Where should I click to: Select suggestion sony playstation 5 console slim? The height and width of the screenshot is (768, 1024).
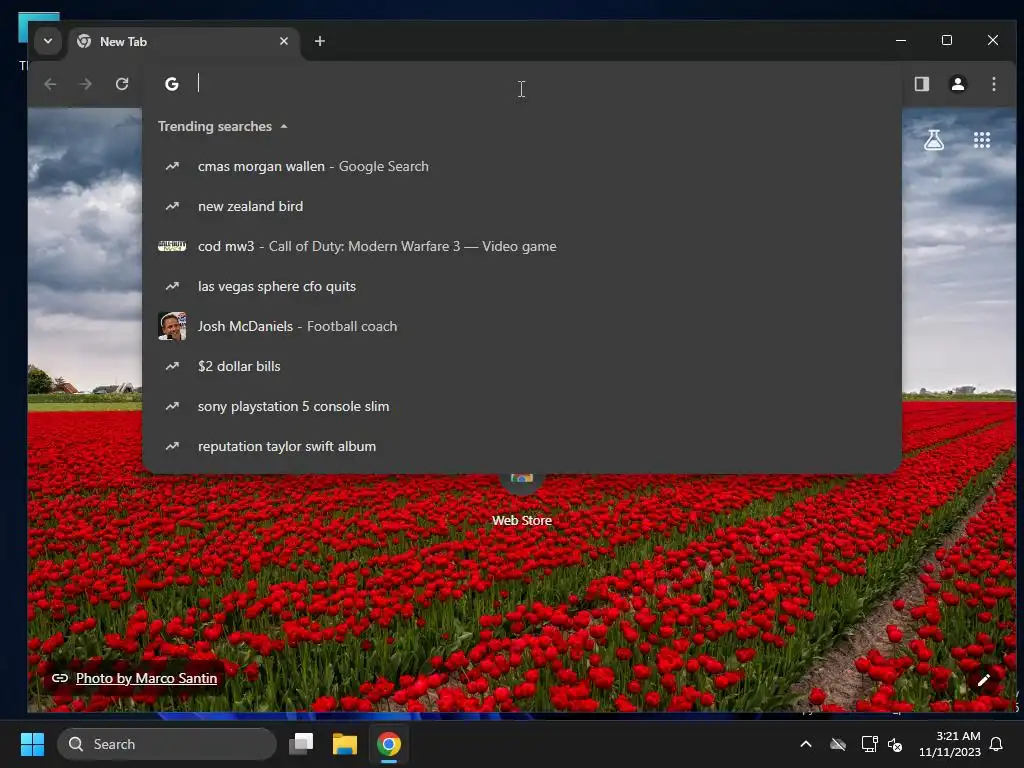(522, 406)
